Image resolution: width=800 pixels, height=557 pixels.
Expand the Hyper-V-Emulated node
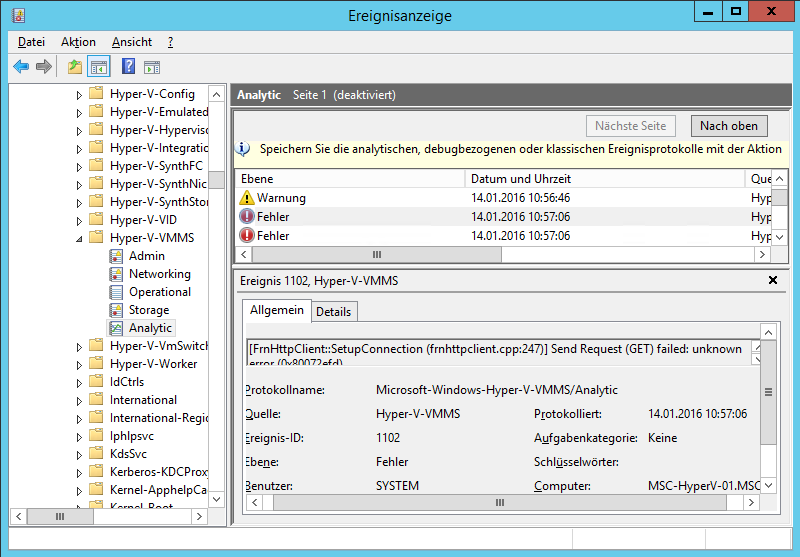(79, 113)
